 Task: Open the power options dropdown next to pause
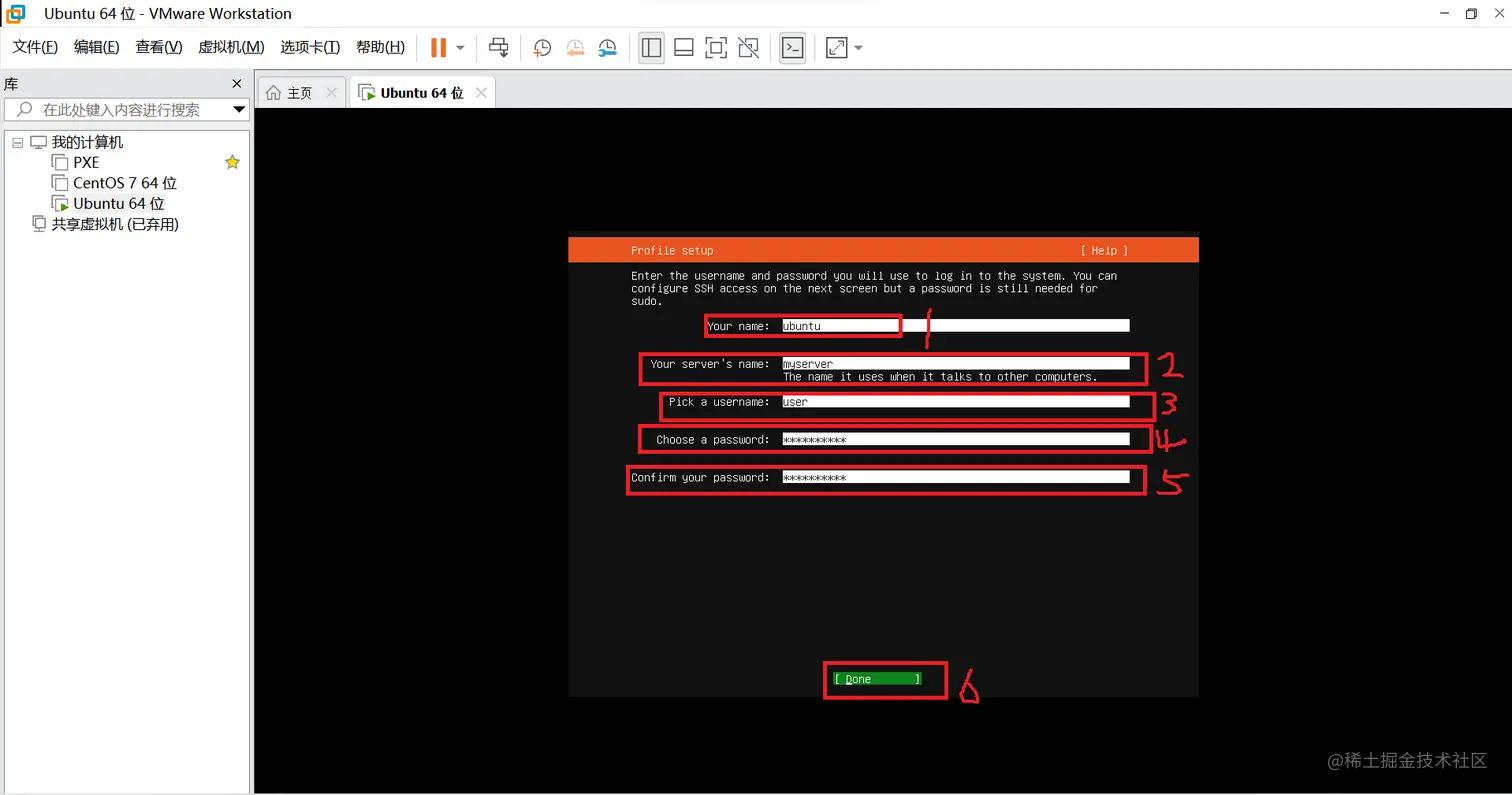[x=460, y=47]
